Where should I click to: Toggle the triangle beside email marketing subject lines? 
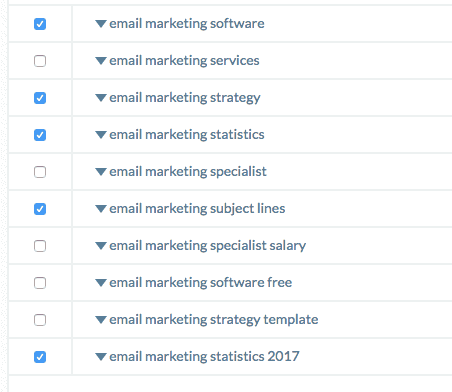coord(101,209)
